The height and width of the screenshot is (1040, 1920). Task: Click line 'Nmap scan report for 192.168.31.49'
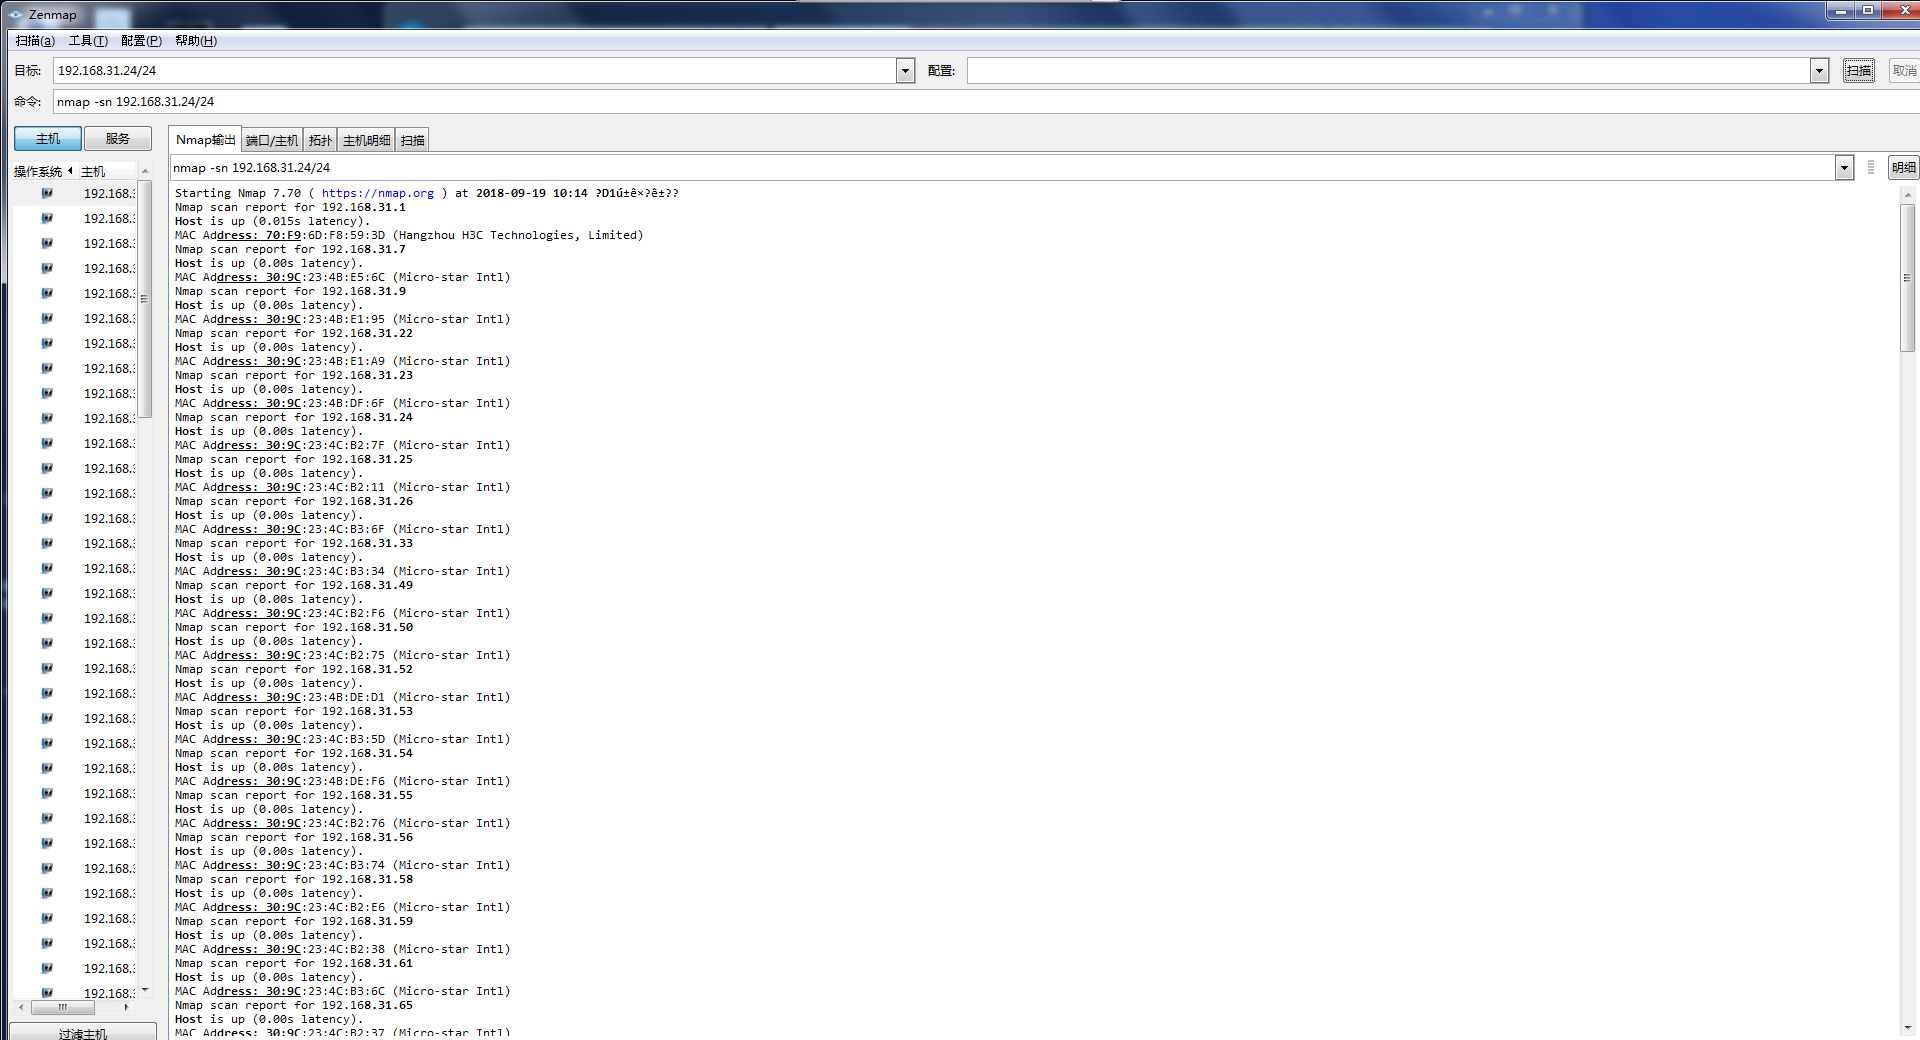(x=294, y=586)
